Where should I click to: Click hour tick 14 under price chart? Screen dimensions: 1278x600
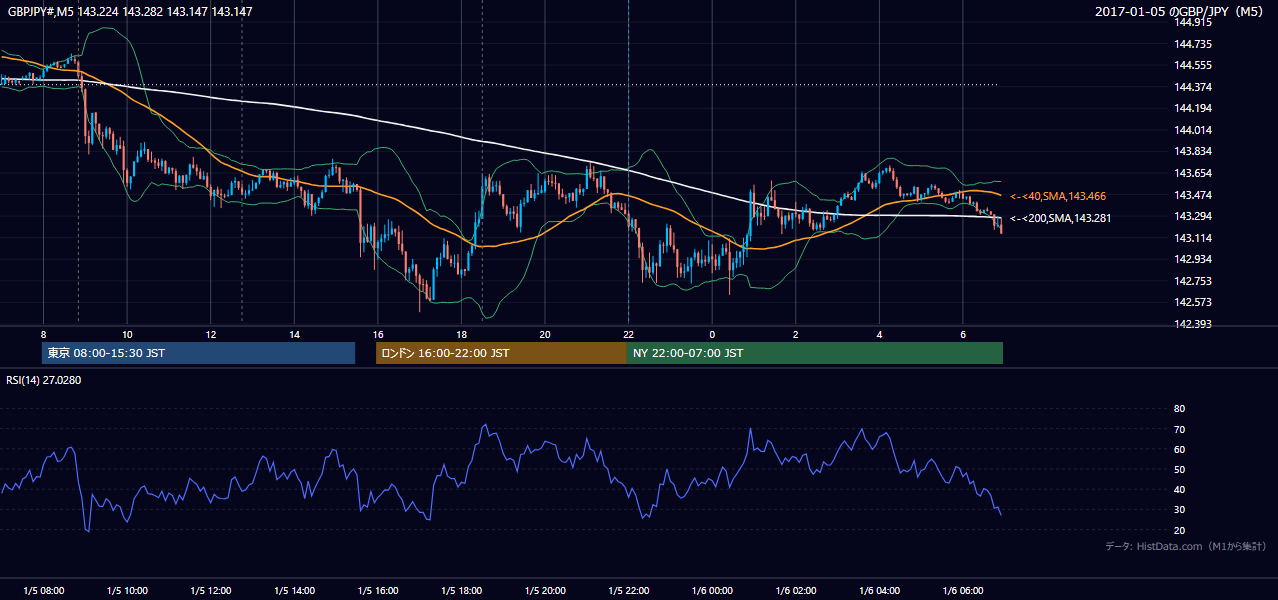click(294, 334)
